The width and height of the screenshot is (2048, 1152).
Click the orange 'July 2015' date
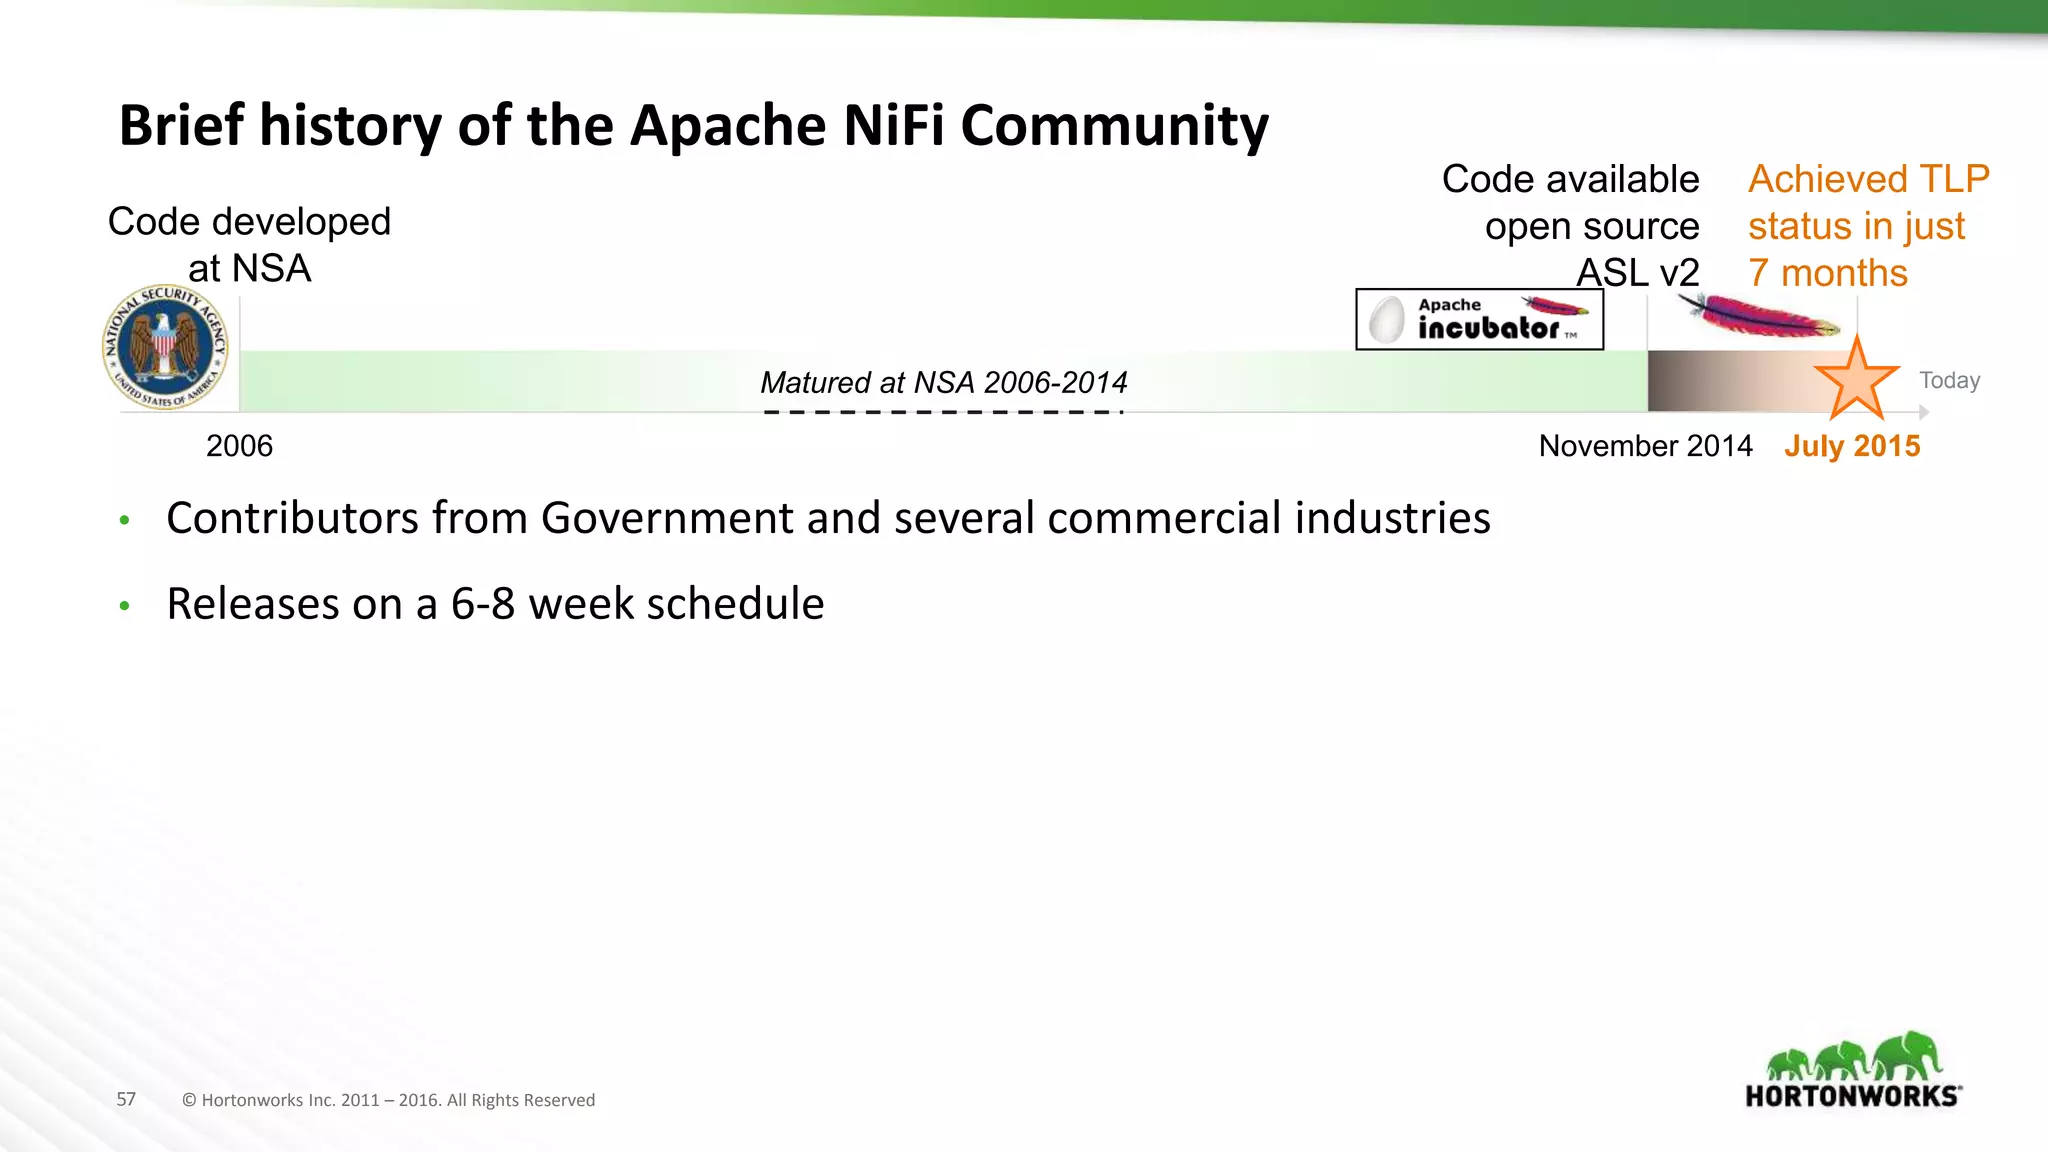[x=1852, y=445]
